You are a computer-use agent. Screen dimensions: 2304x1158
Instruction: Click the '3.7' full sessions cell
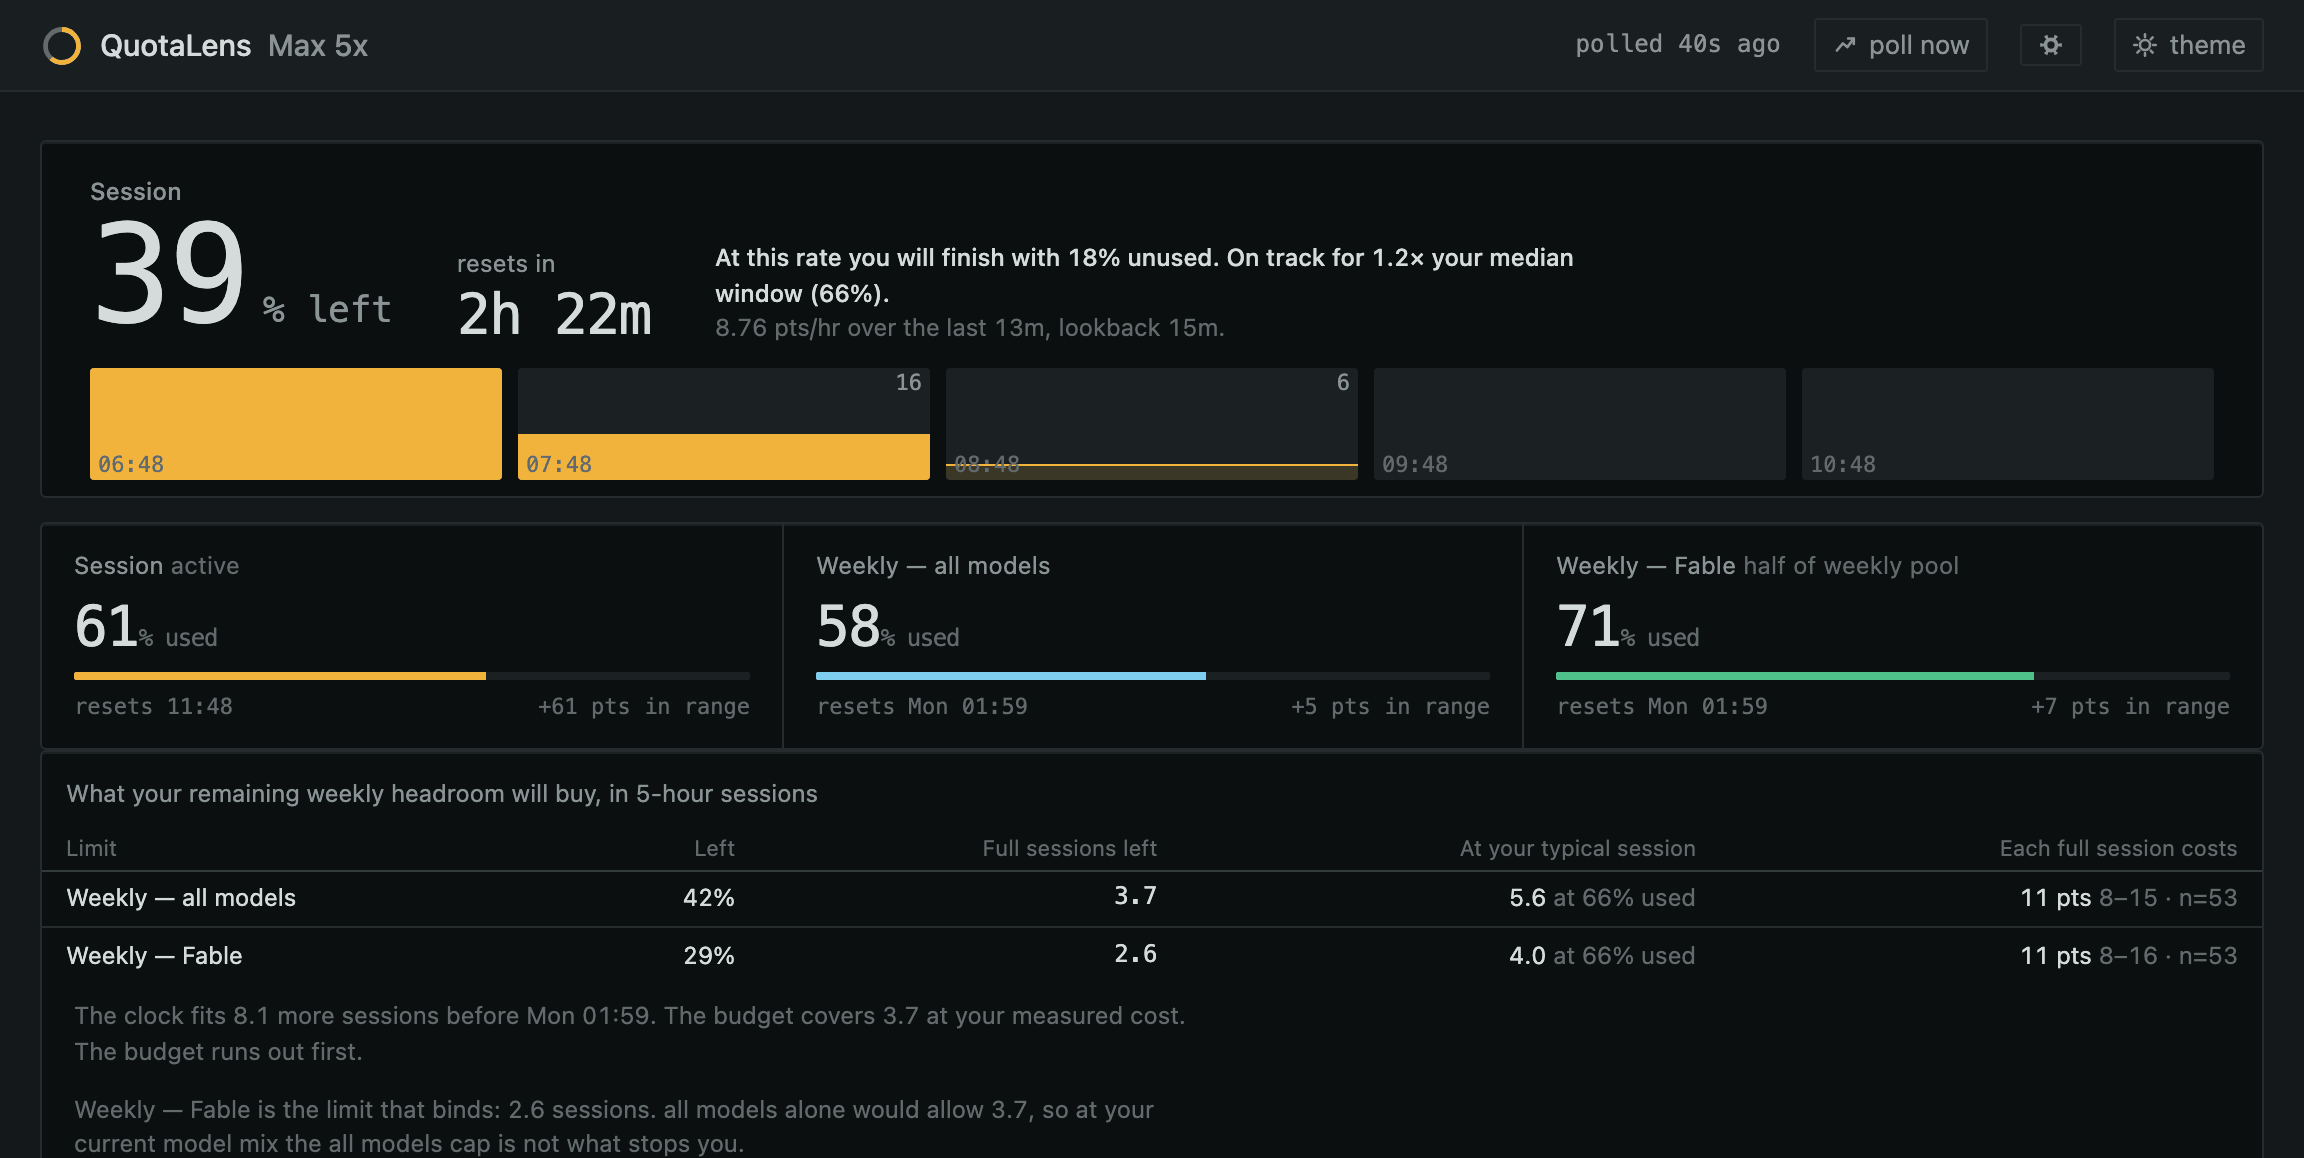click(x=1135, y=896)
